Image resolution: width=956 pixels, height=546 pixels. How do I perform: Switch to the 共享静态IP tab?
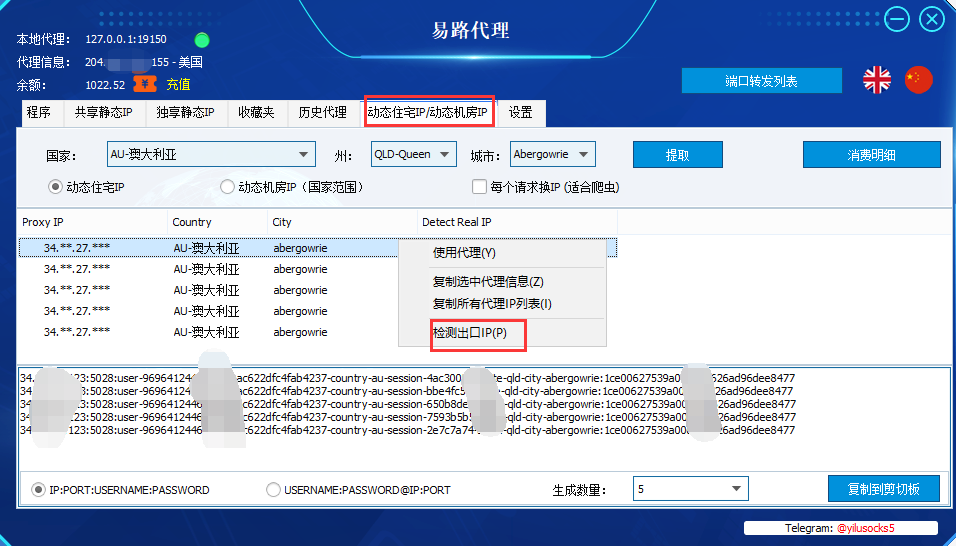[x=104, y=113]
